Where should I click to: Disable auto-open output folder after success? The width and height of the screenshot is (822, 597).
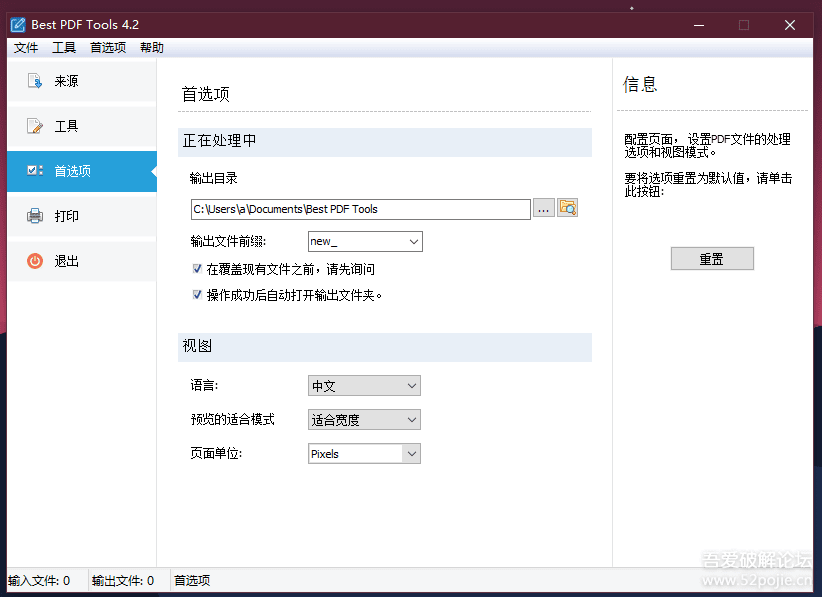(197, 295)
